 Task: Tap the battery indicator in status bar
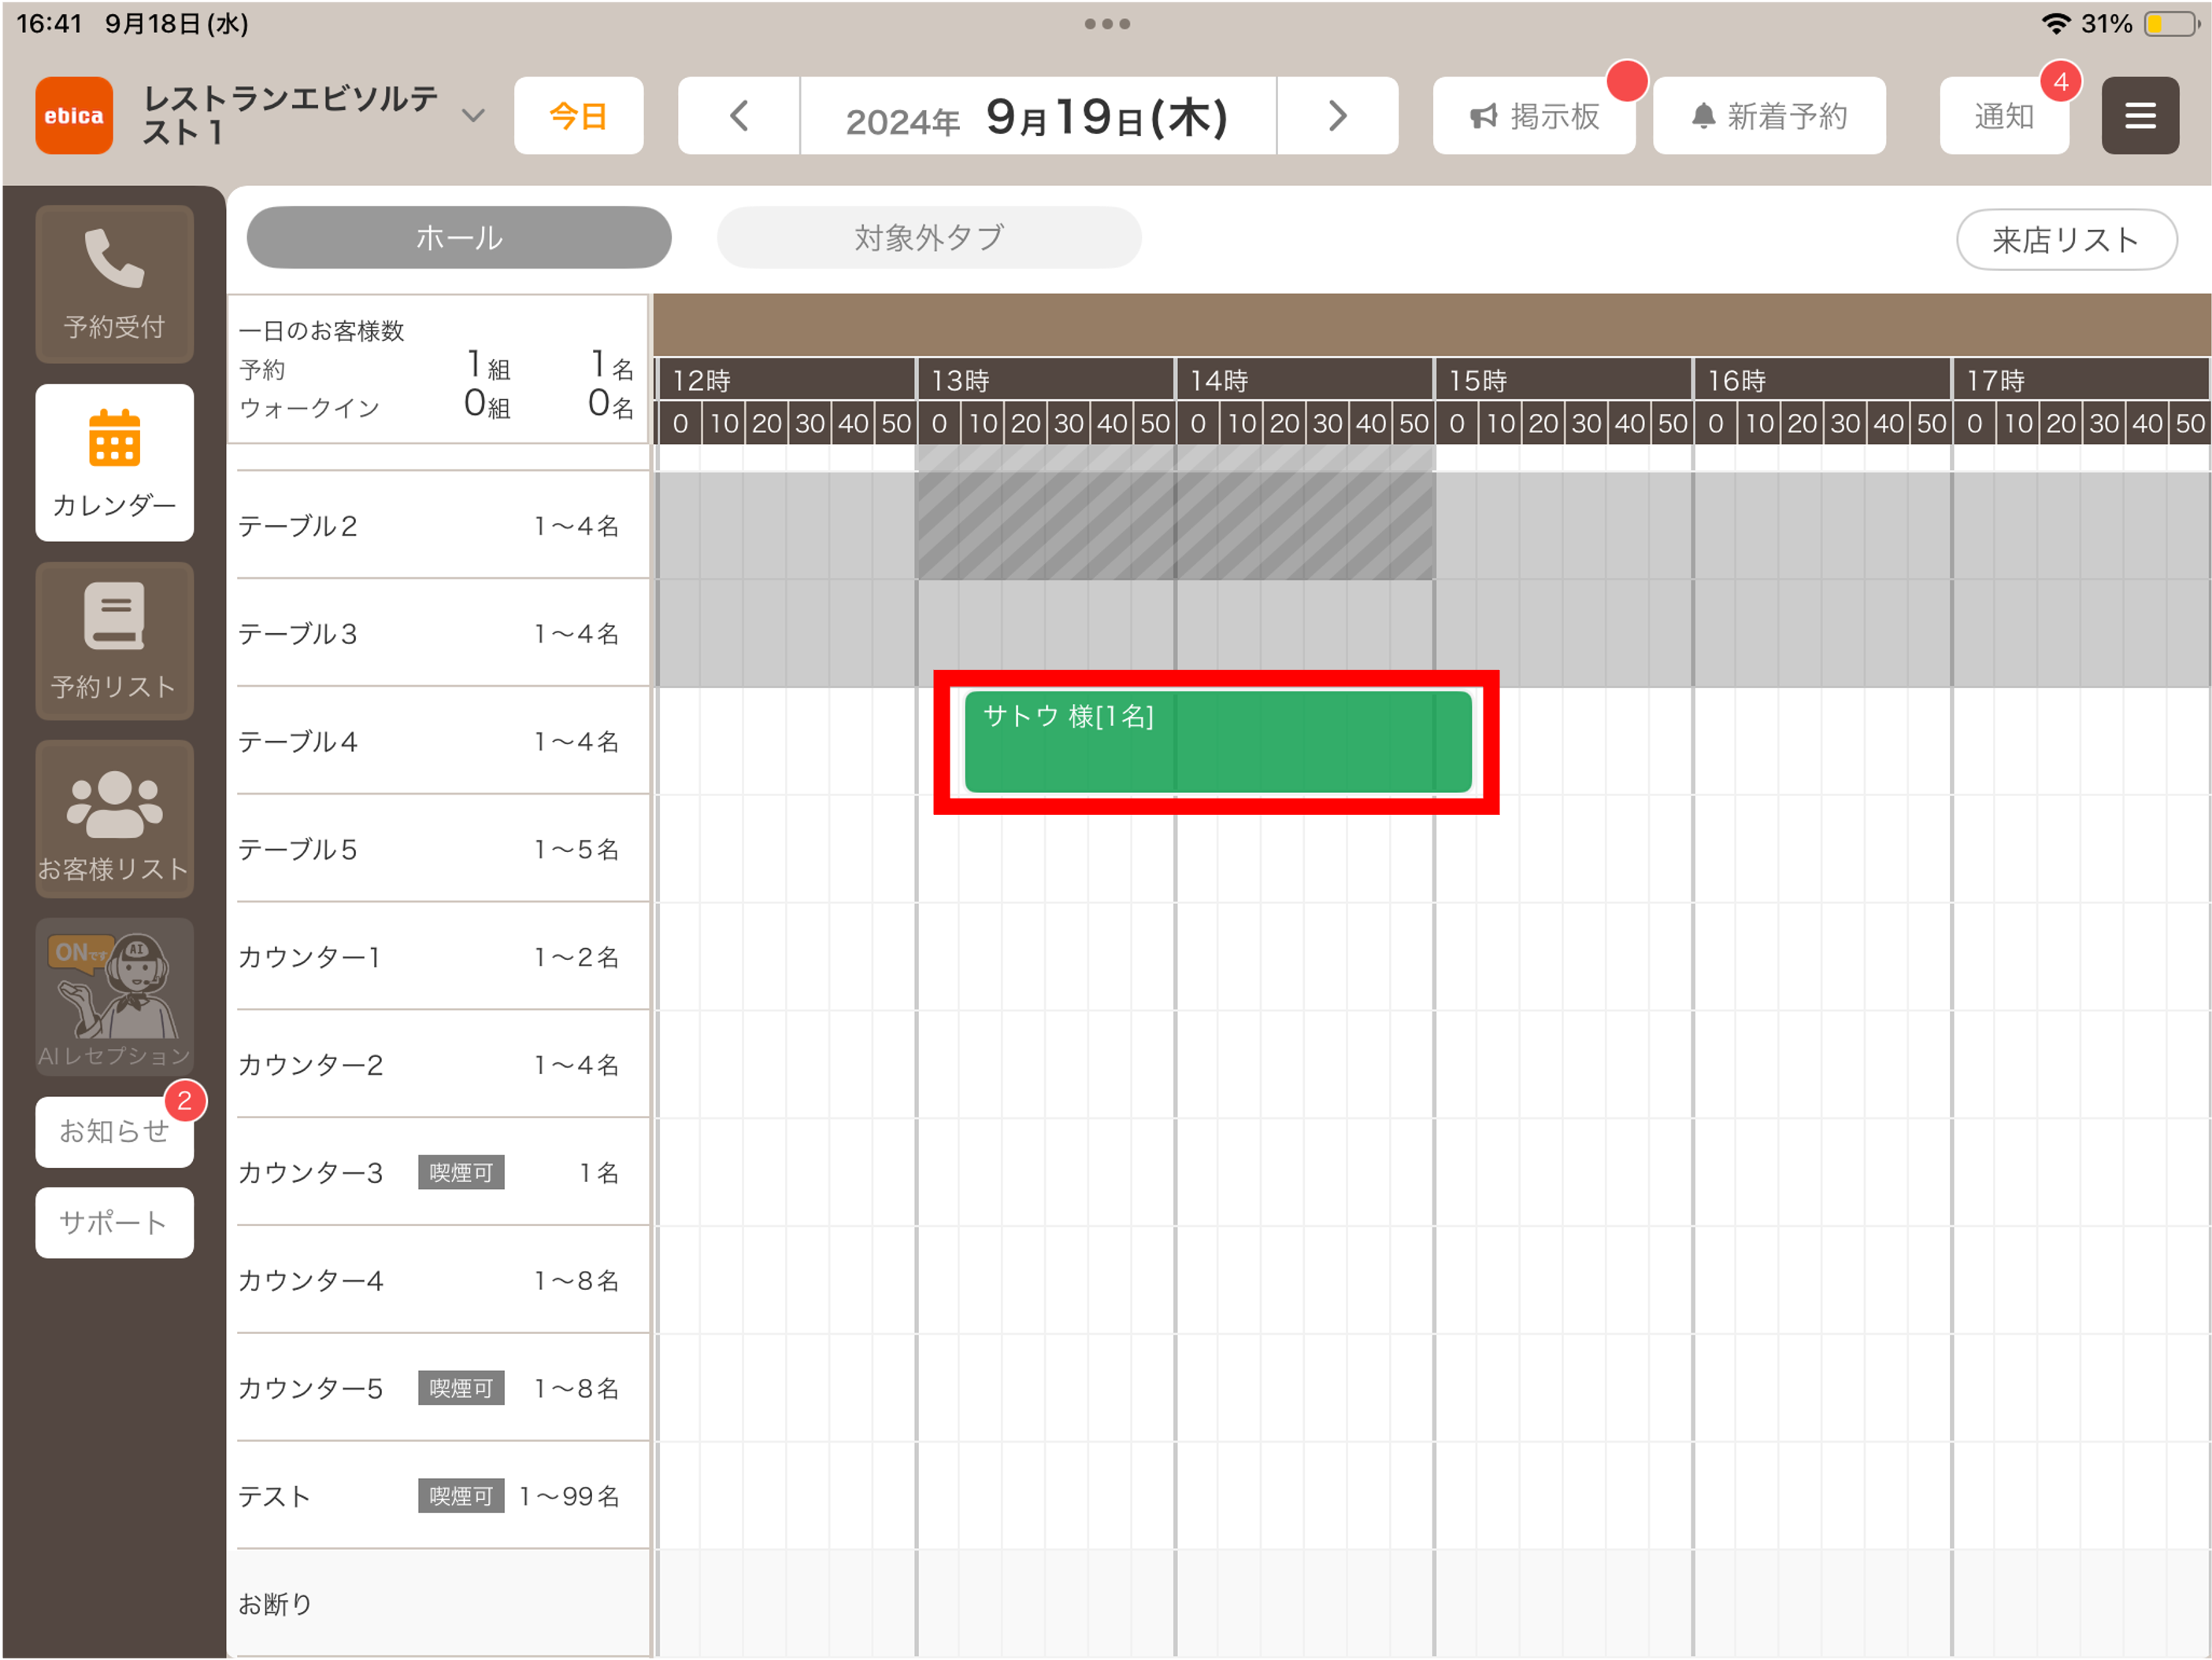(x=2172, y=23)
